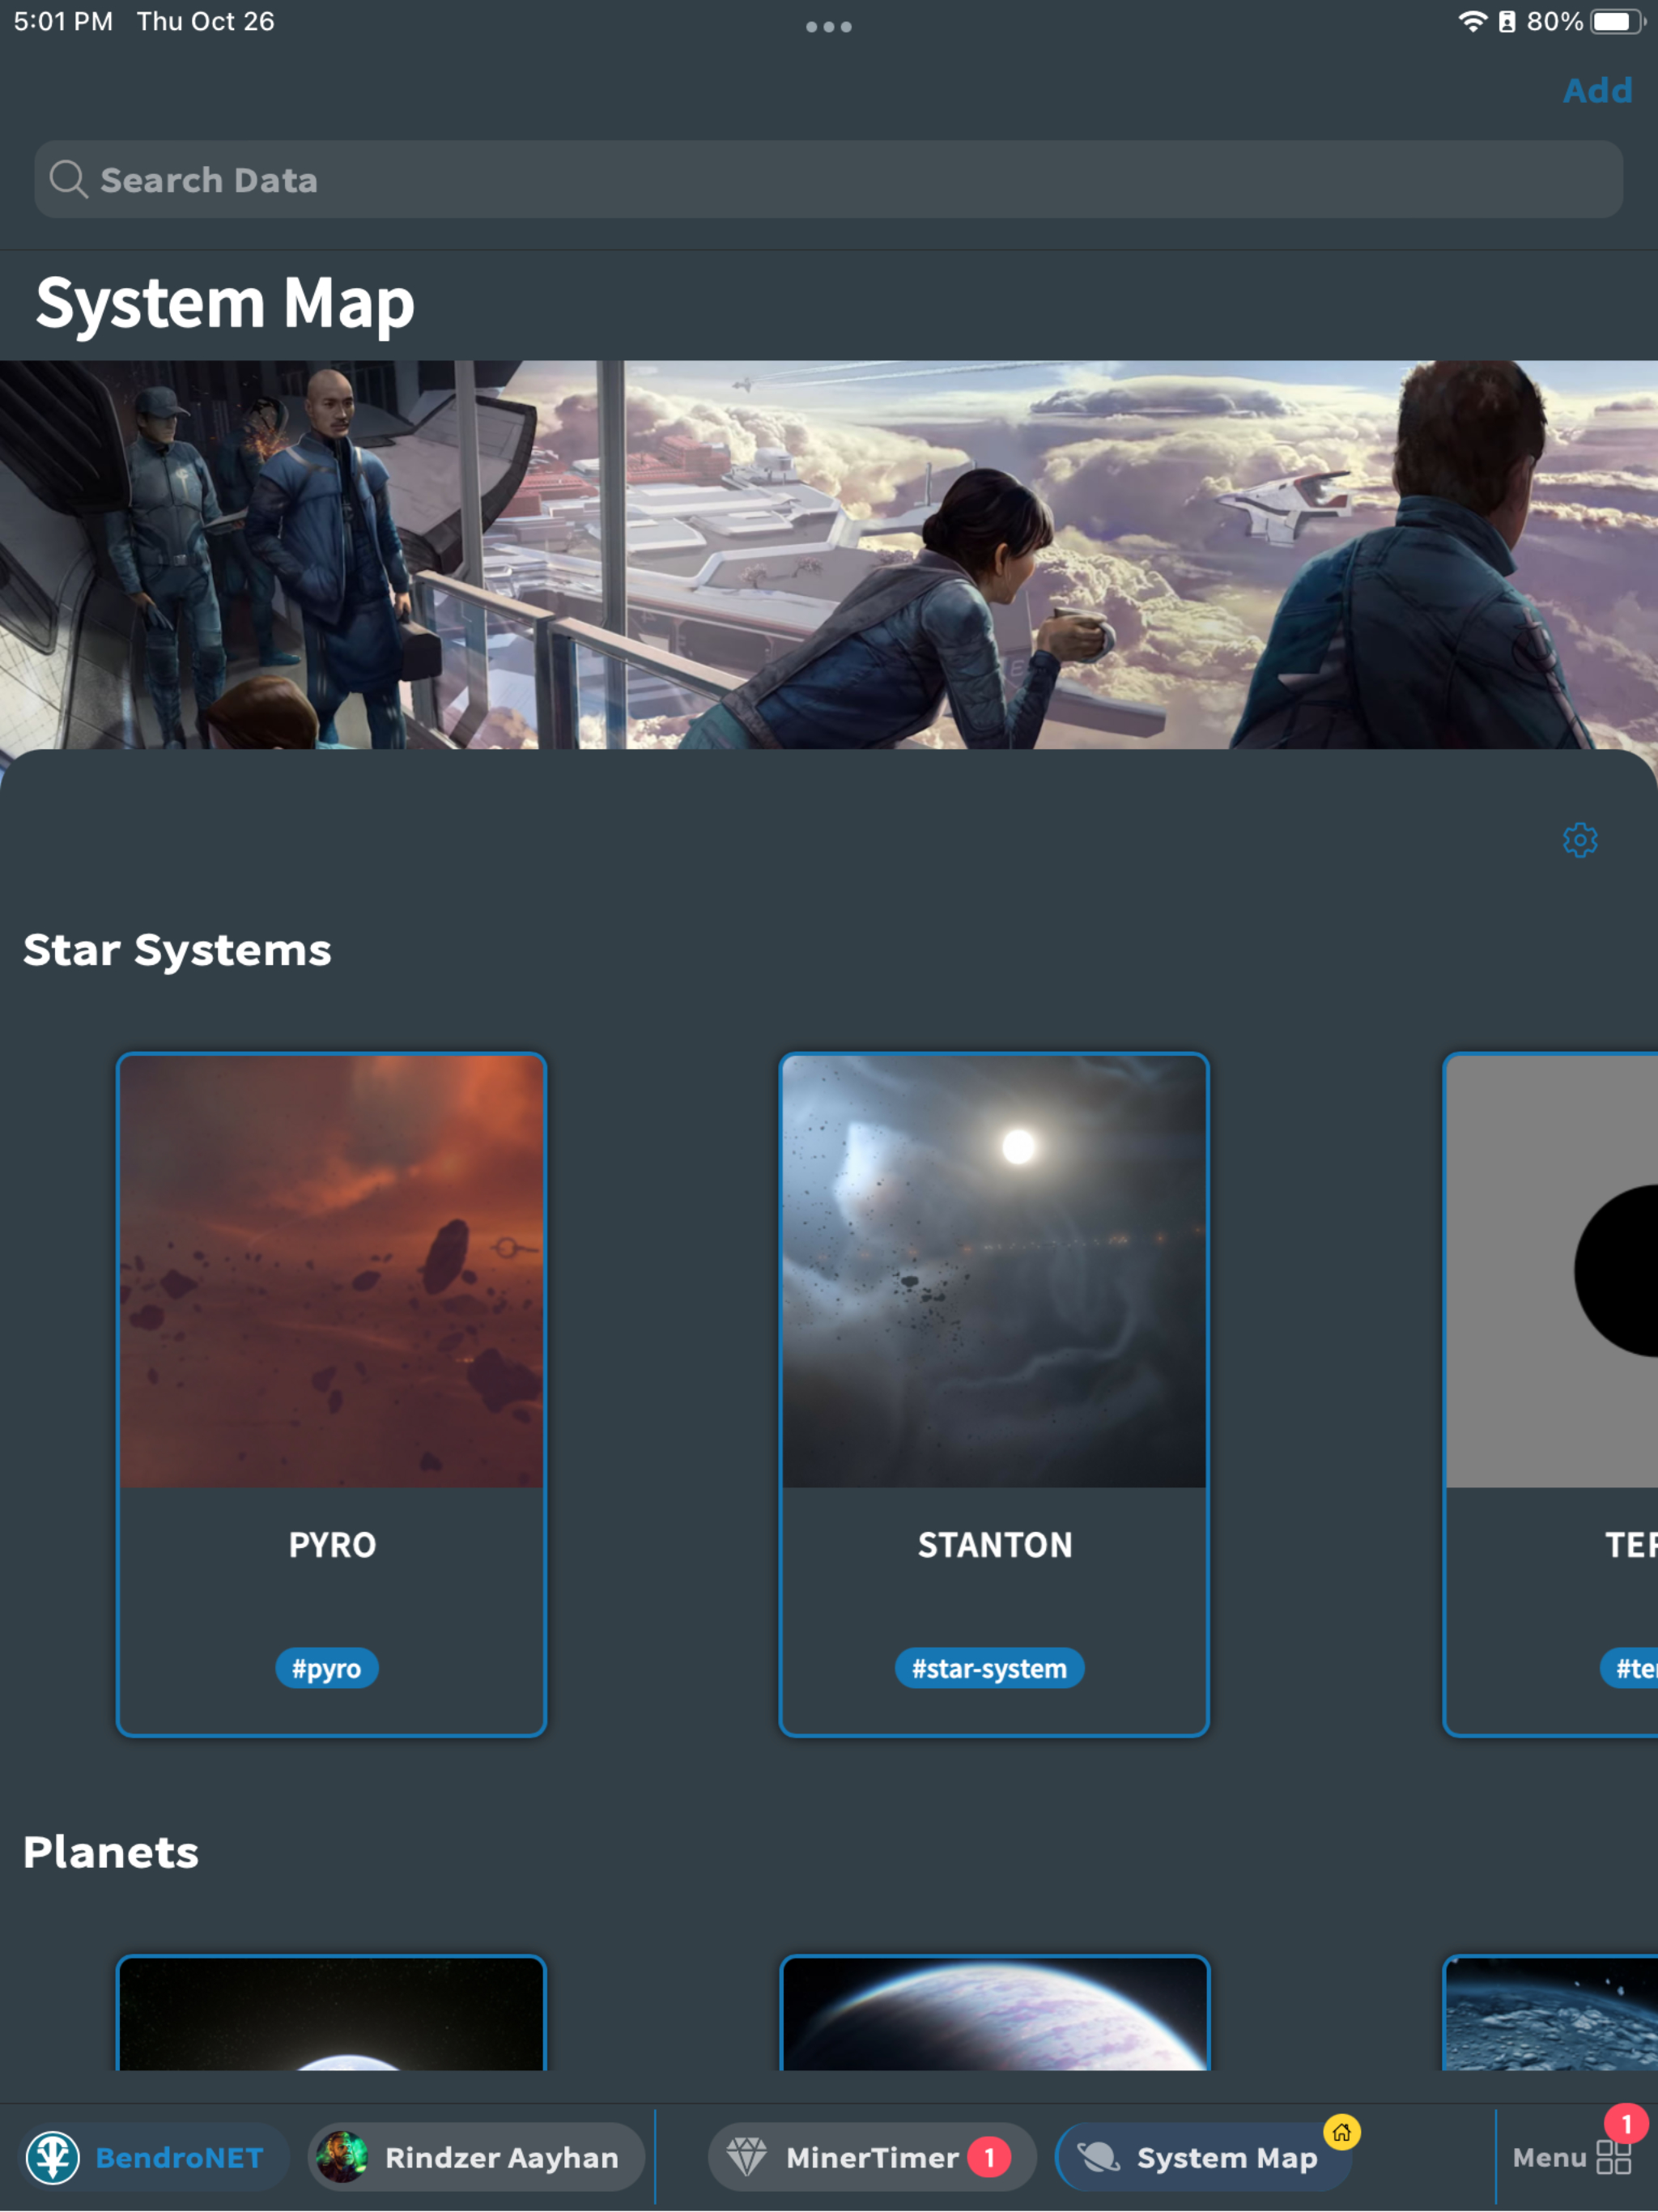This screenshot has height=2212, width=1658.
Task: Tap the Thu Oct 26 date
Action: [x=205, y=21]
